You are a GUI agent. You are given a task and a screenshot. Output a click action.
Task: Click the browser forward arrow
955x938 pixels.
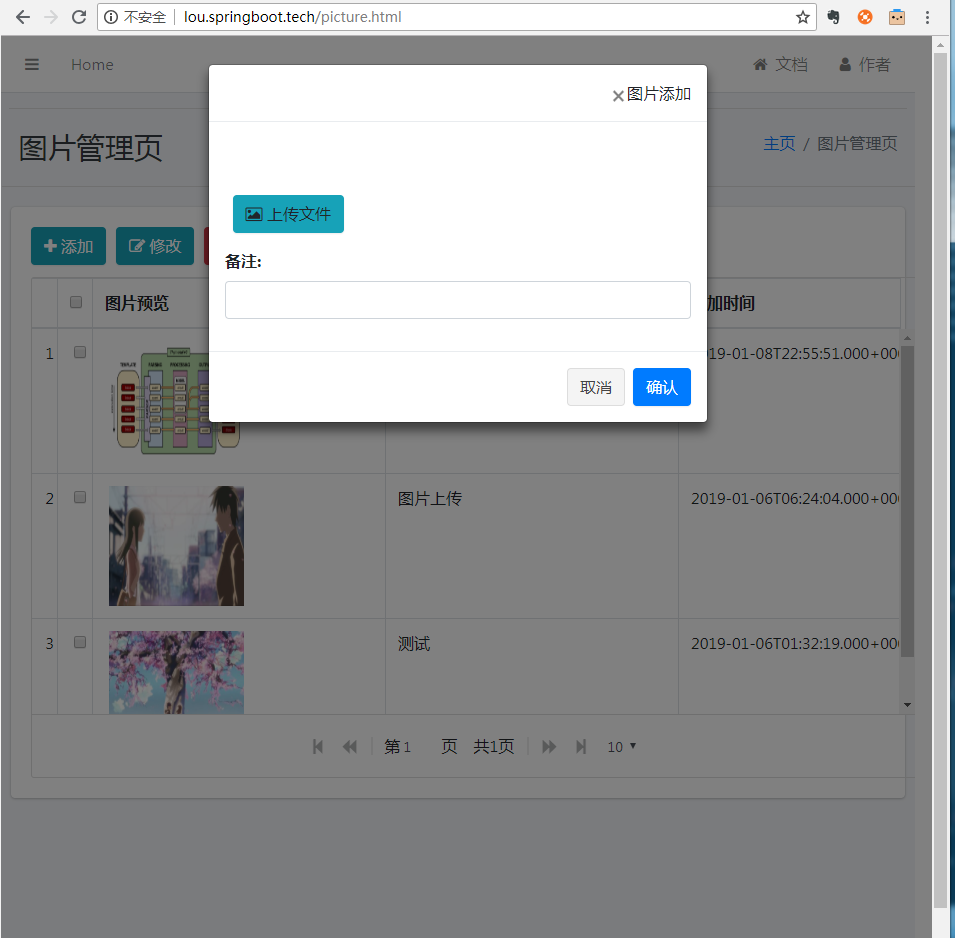click(51, 17)
